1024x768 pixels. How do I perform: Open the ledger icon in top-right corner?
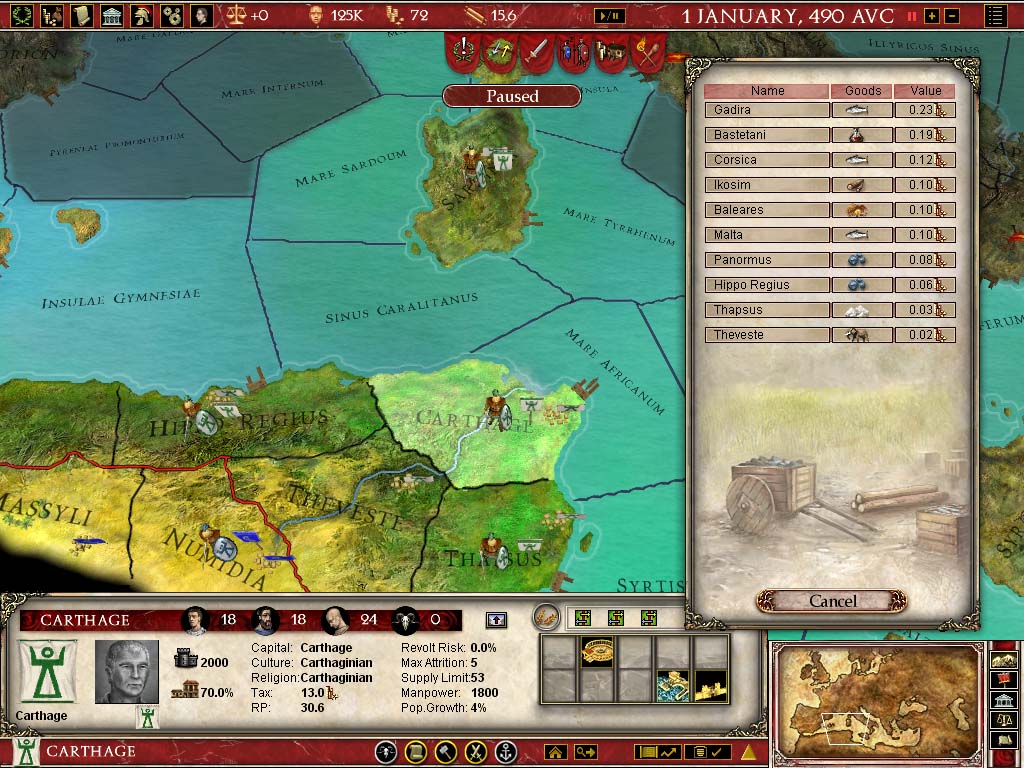996,15
